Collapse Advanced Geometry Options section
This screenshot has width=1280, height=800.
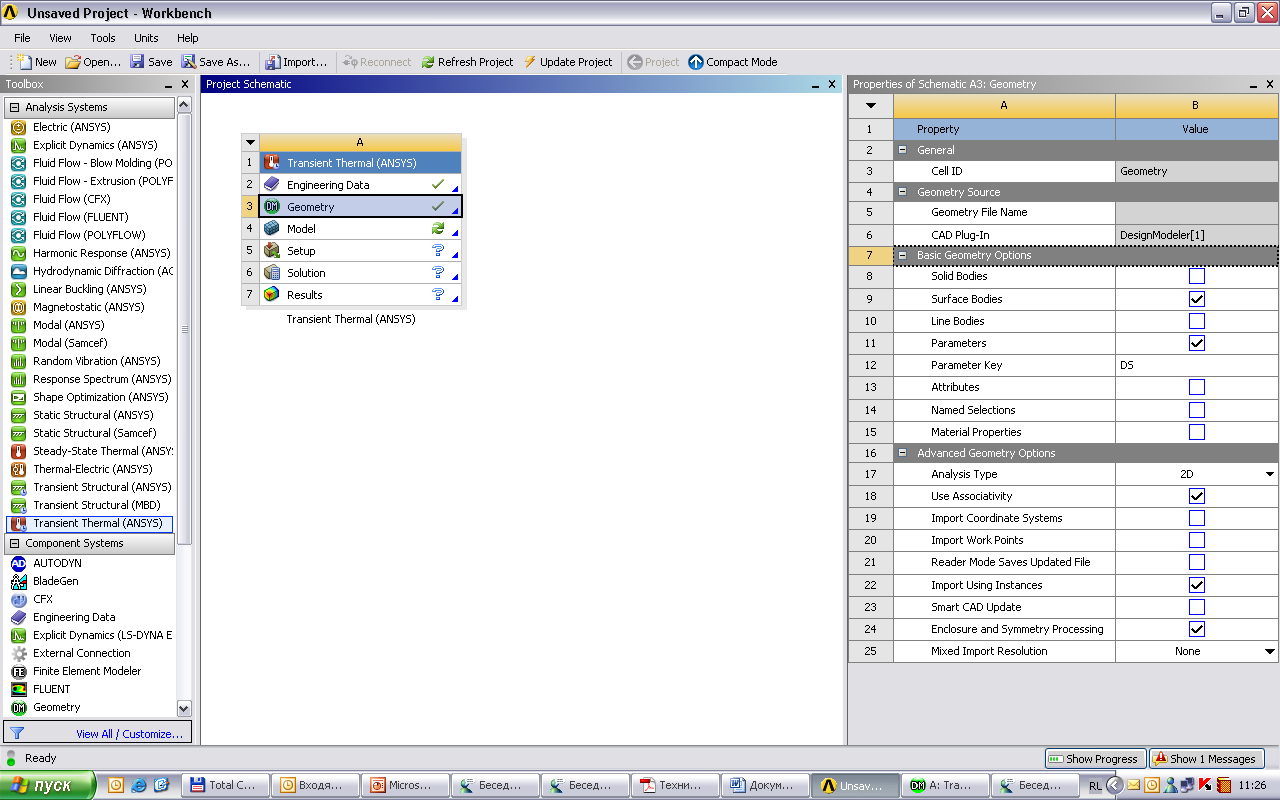[x=903, y=453]
